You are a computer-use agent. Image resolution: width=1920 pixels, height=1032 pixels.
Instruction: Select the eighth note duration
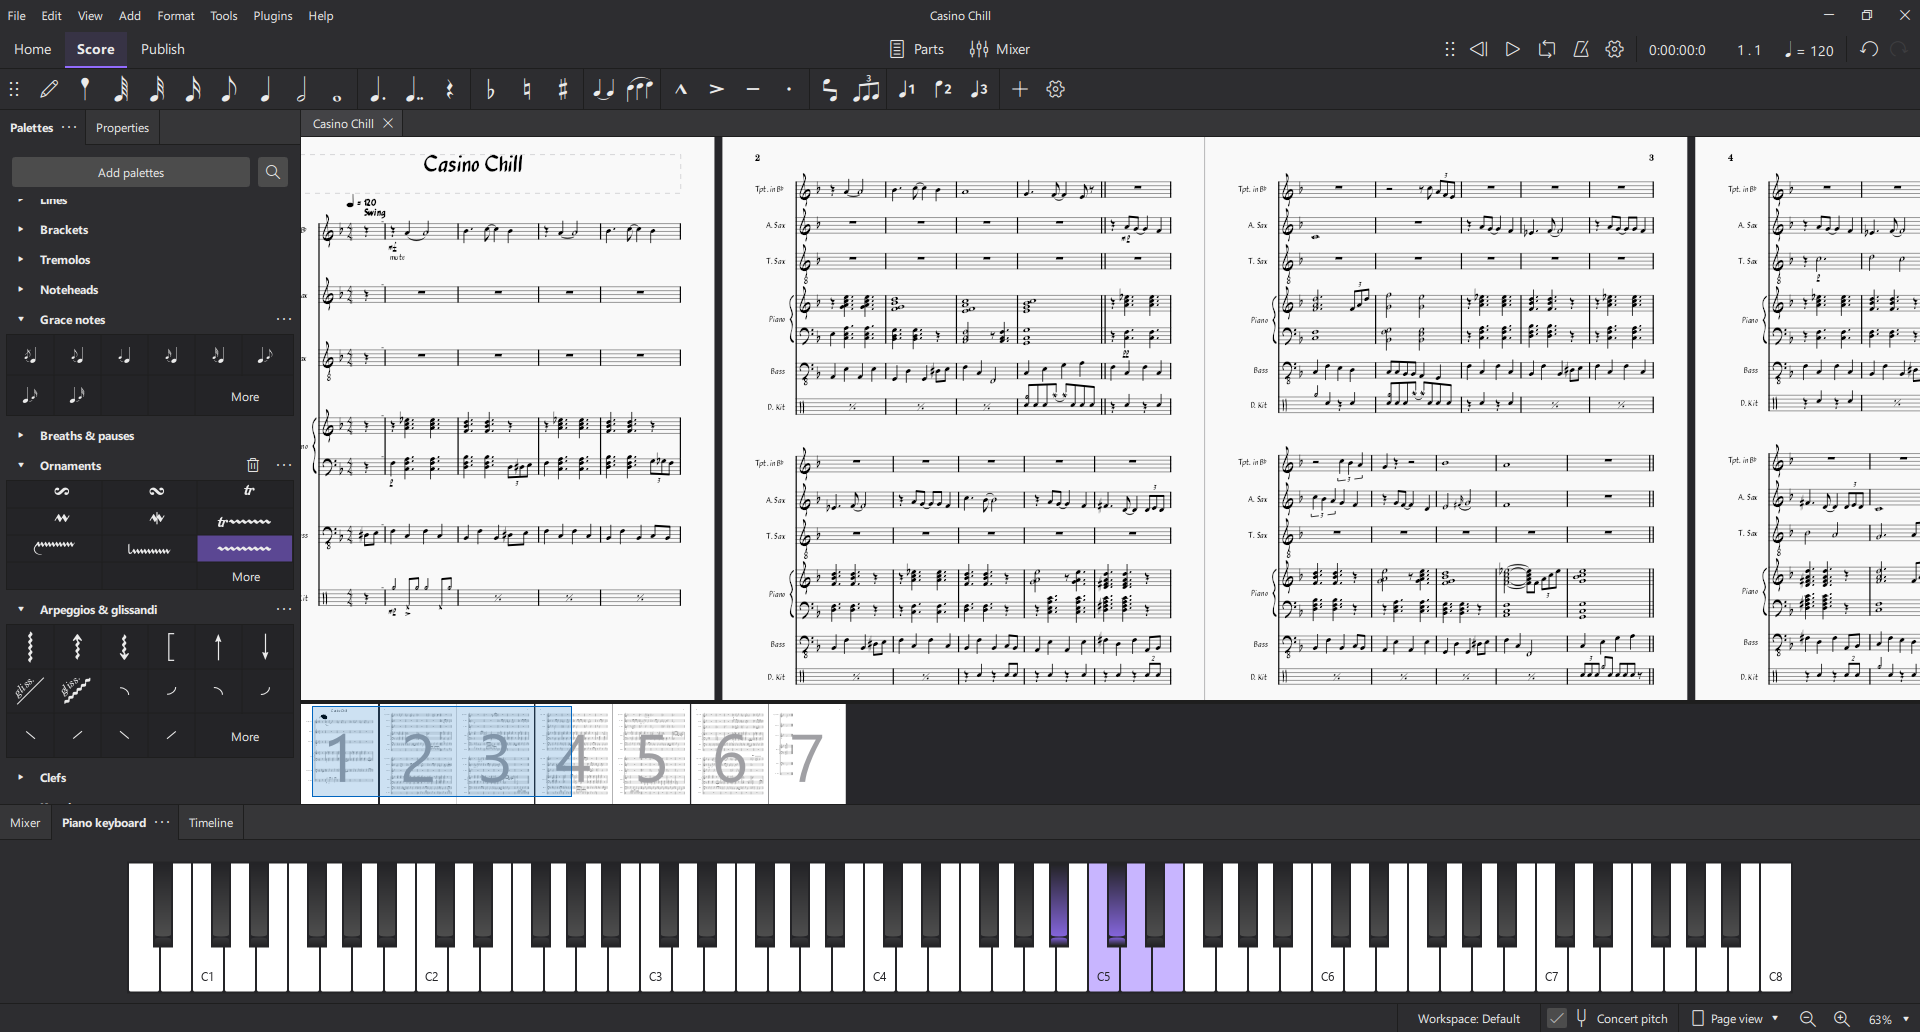pyautogui.click(x=229, y=89)
